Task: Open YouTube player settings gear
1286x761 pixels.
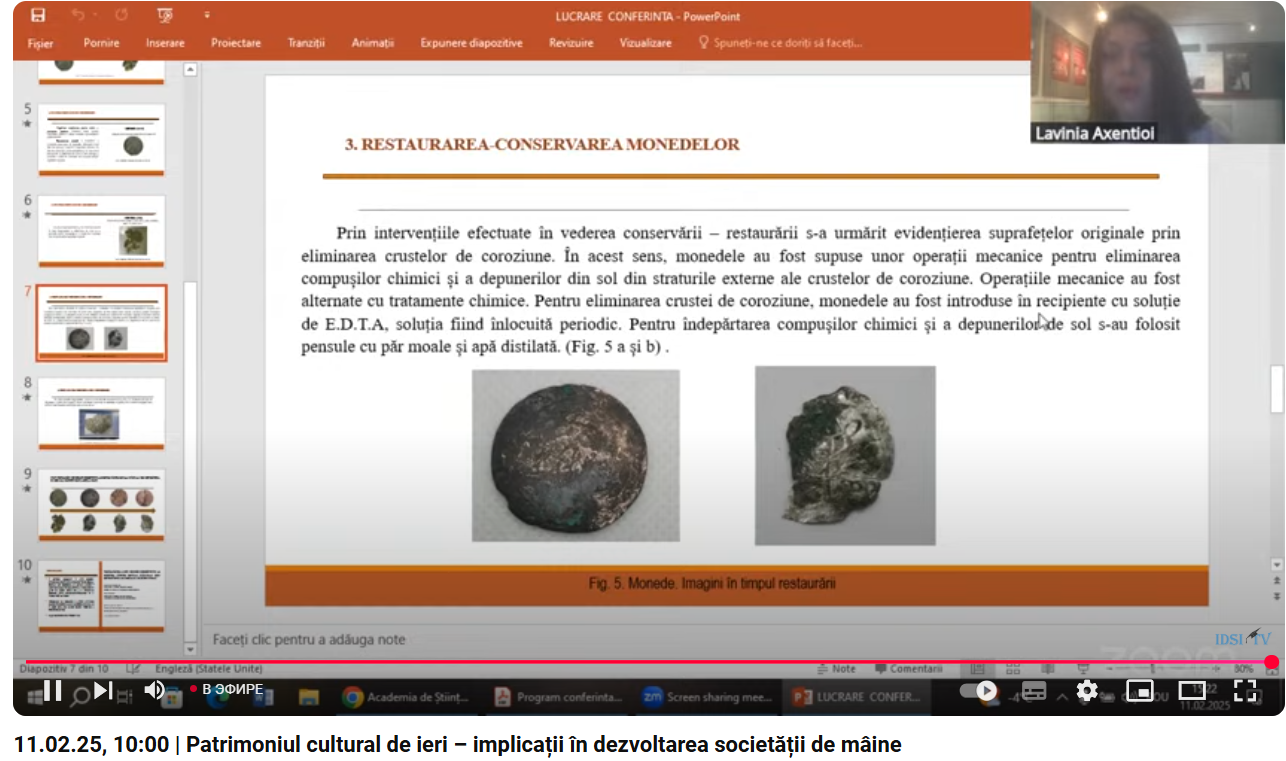Action: tap(1087, 690)
